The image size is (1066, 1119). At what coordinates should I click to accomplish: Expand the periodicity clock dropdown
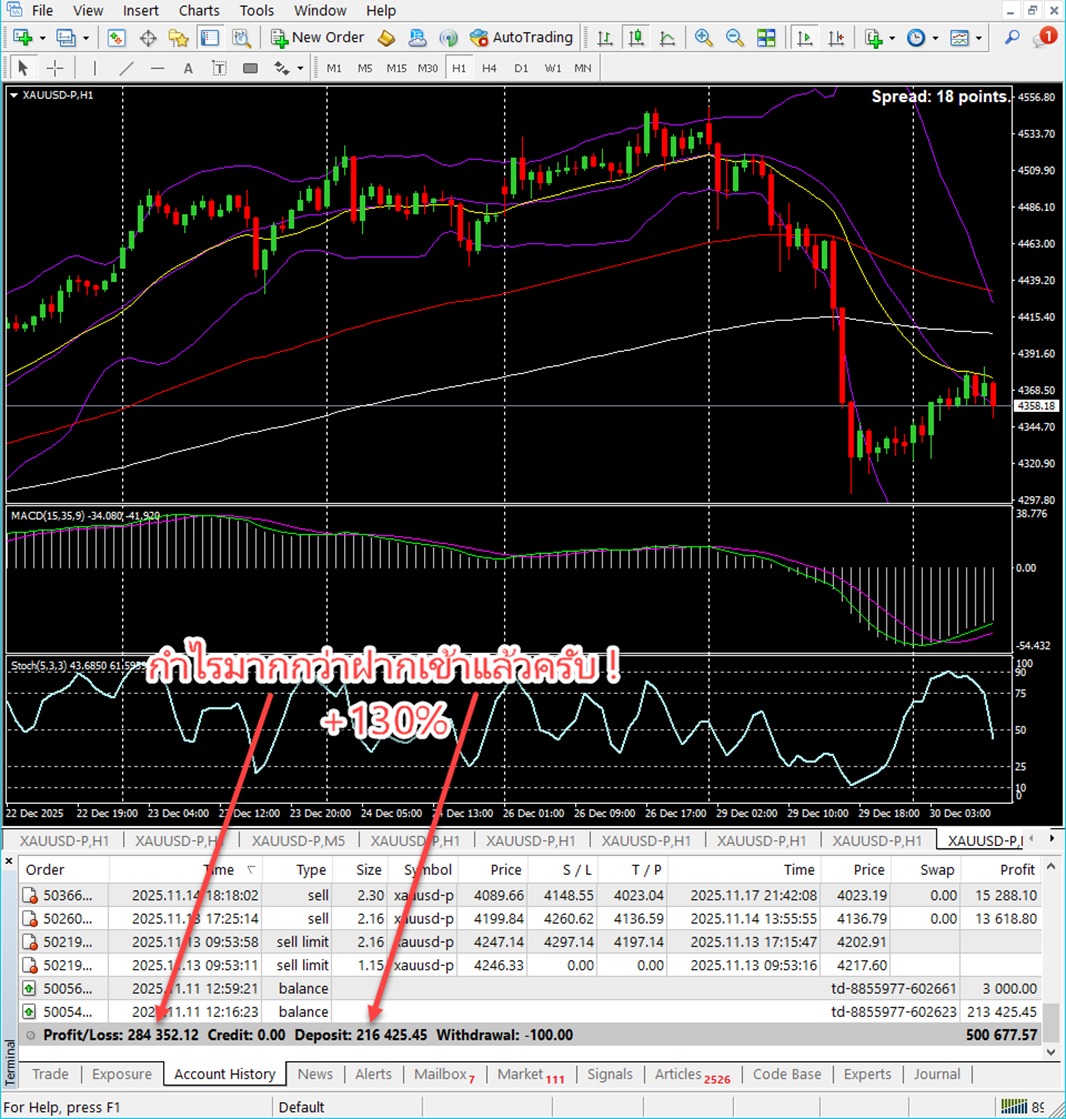pyautogui.click(x=935, y=38)
